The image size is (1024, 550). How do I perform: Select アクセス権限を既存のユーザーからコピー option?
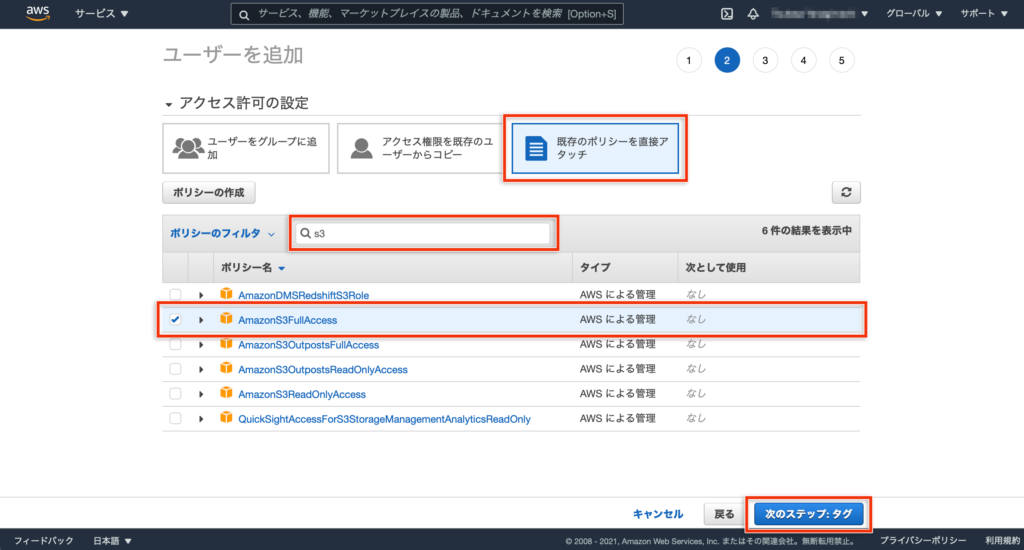coord(421,148)
